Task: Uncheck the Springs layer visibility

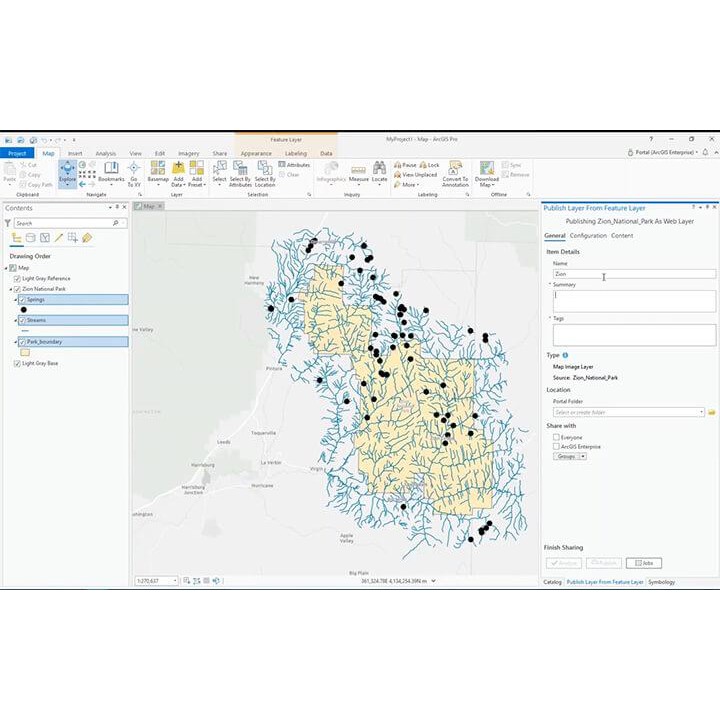Action: click(22, 299)
